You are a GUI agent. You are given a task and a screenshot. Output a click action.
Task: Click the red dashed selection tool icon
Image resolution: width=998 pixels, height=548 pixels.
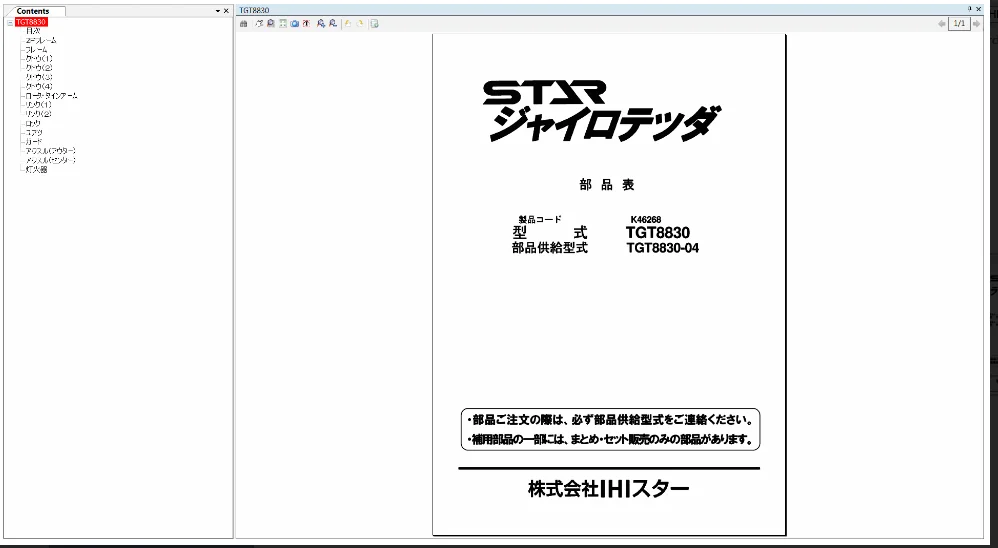coord(306,24)
